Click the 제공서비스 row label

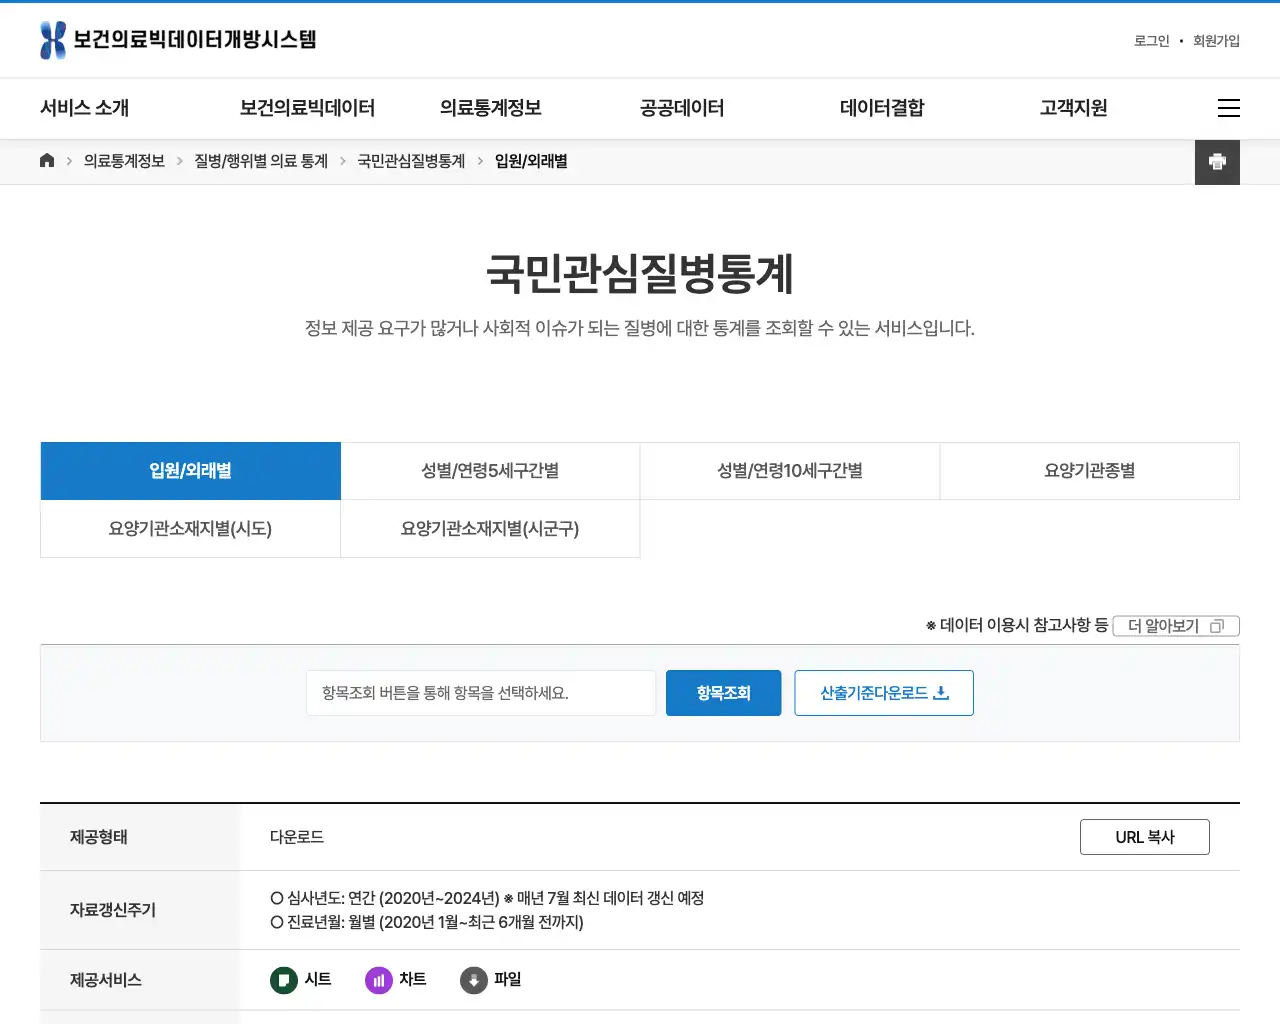(x=106, y=980)
